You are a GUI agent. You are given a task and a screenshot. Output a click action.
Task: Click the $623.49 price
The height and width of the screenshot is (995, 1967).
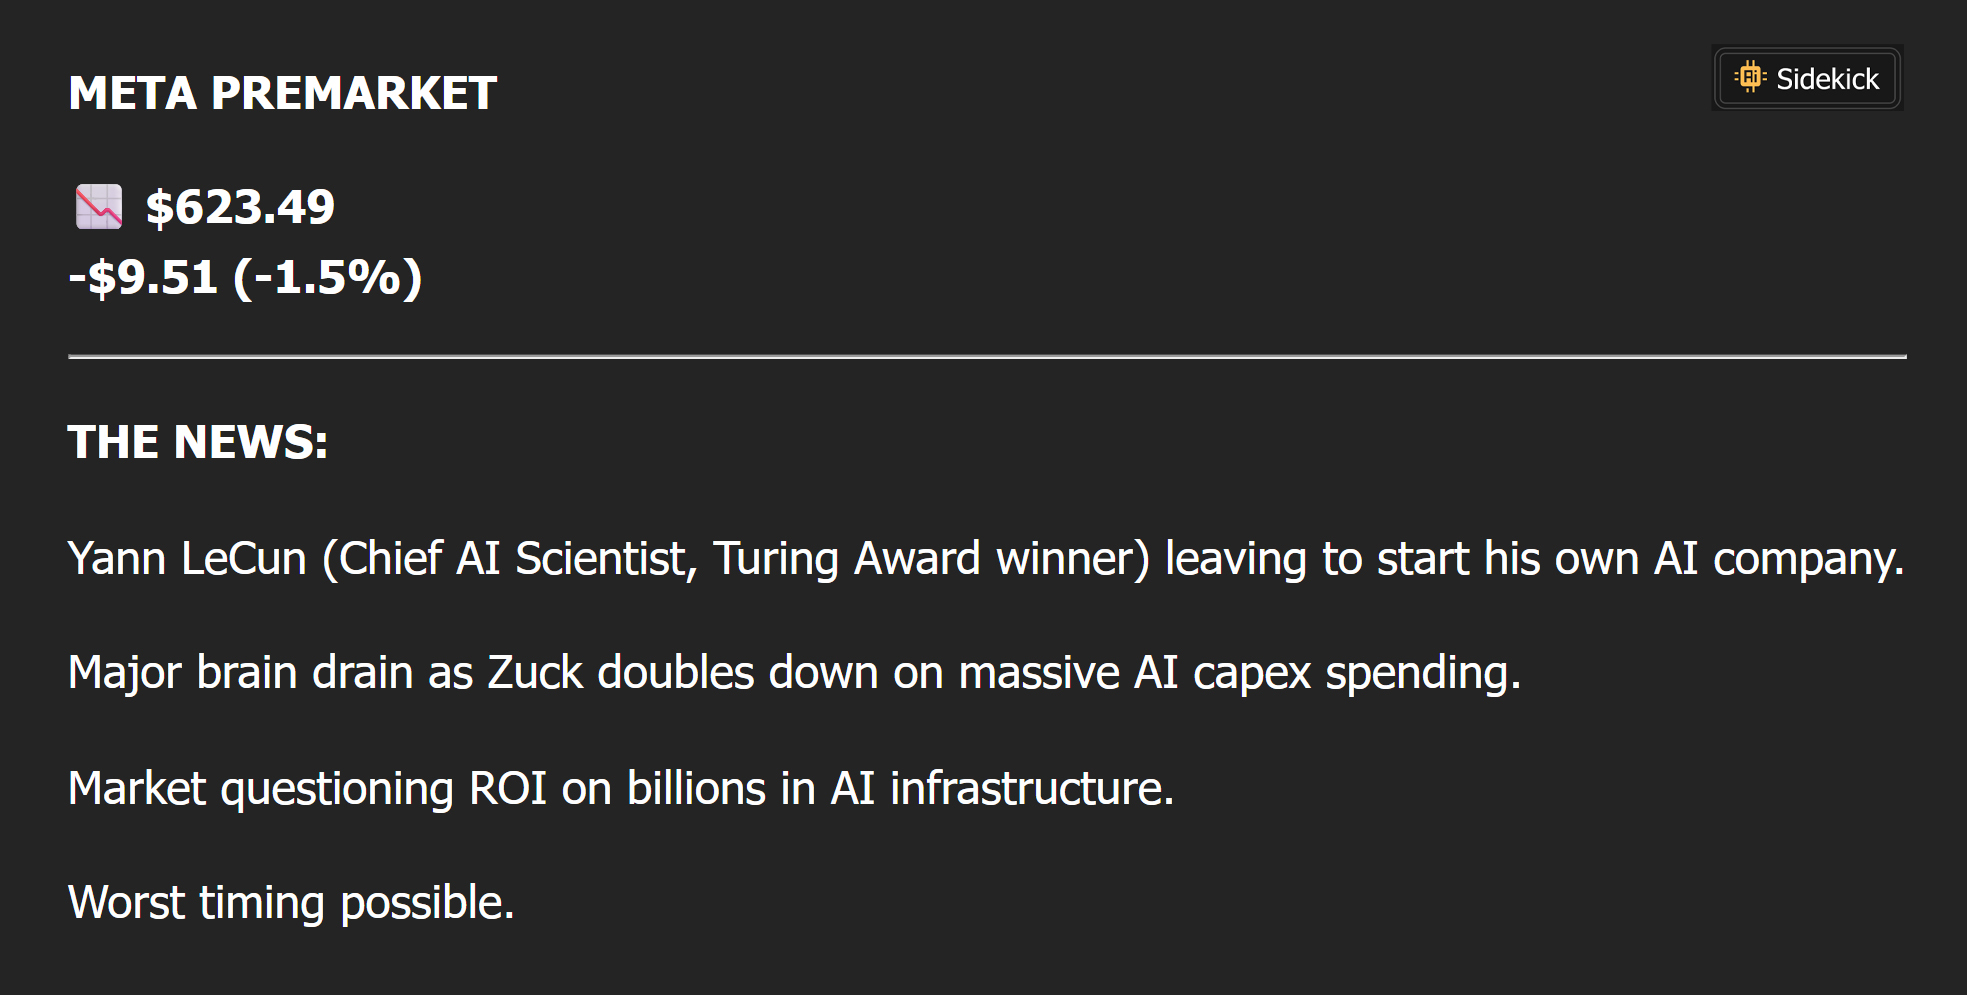[x=240, y=208]
